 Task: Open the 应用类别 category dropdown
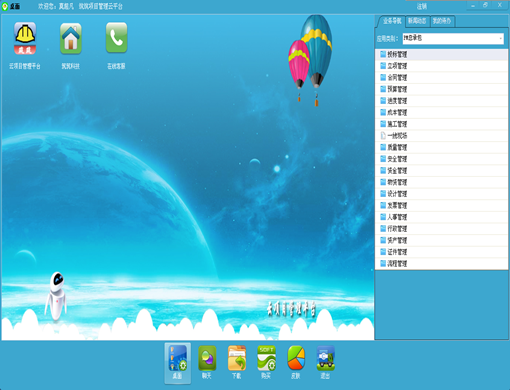pyautogui.click(x=453, y=39)
